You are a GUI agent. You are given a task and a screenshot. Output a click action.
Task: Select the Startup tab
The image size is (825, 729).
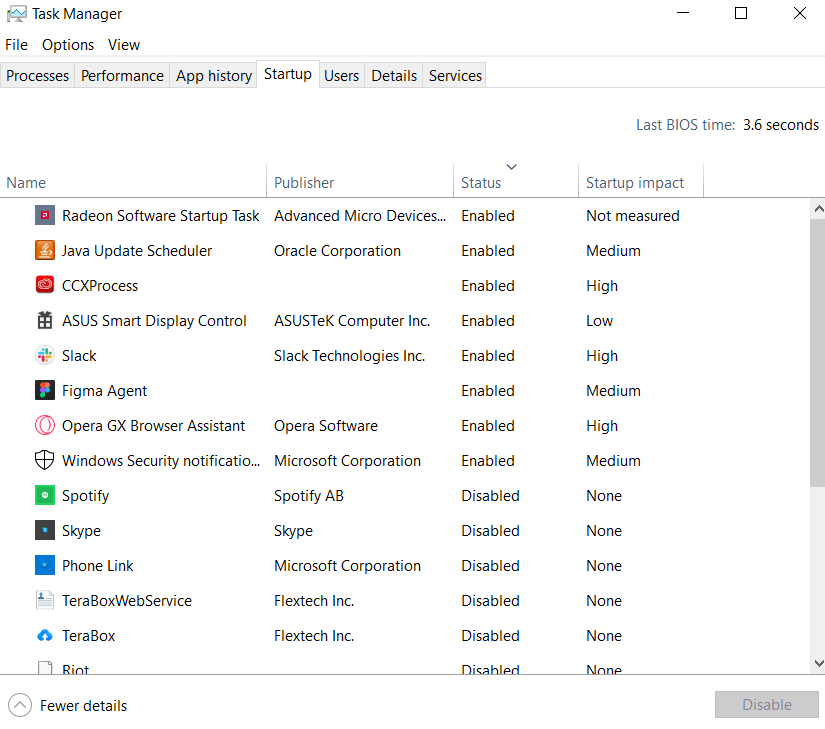288,74
